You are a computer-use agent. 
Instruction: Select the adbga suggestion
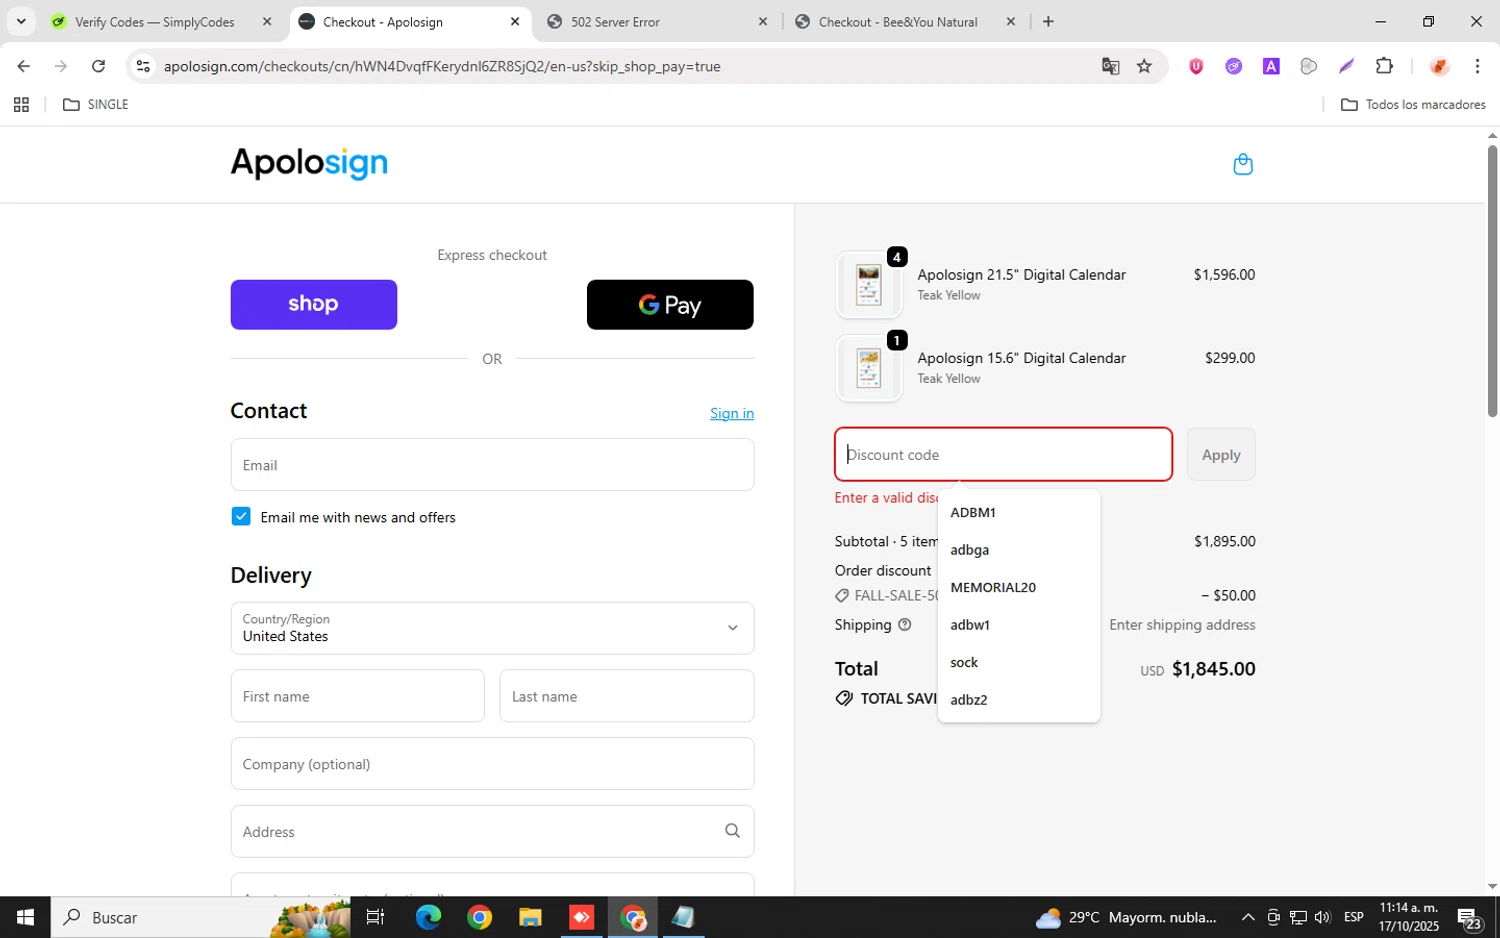coord(1019,550)
